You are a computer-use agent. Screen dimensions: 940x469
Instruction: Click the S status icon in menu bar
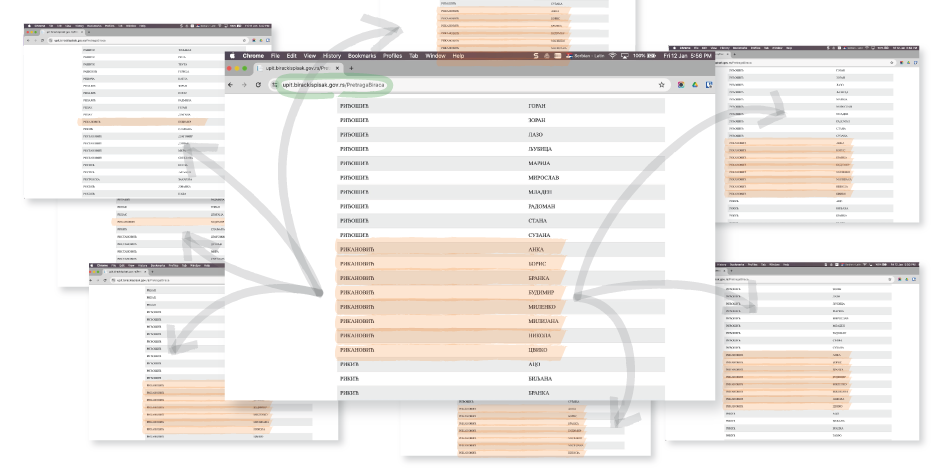pos(537,56)
